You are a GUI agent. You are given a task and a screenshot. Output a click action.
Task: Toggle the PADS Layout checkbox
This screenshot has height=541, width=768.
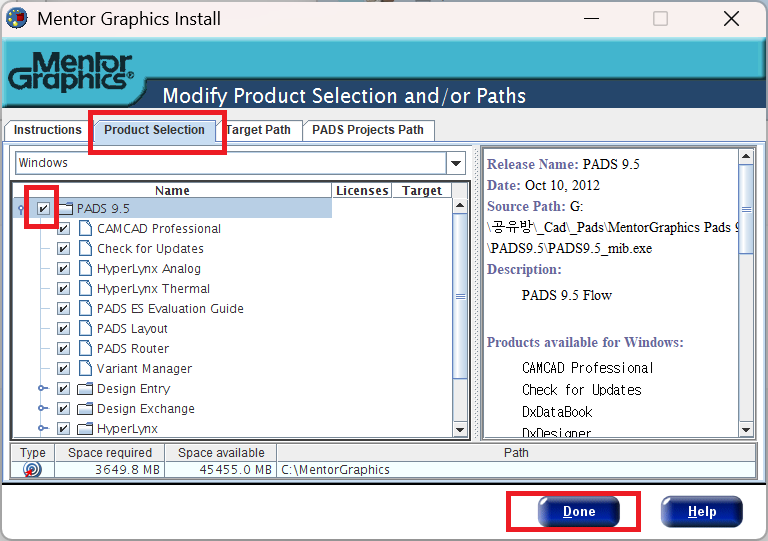click(x=63, y=329)
